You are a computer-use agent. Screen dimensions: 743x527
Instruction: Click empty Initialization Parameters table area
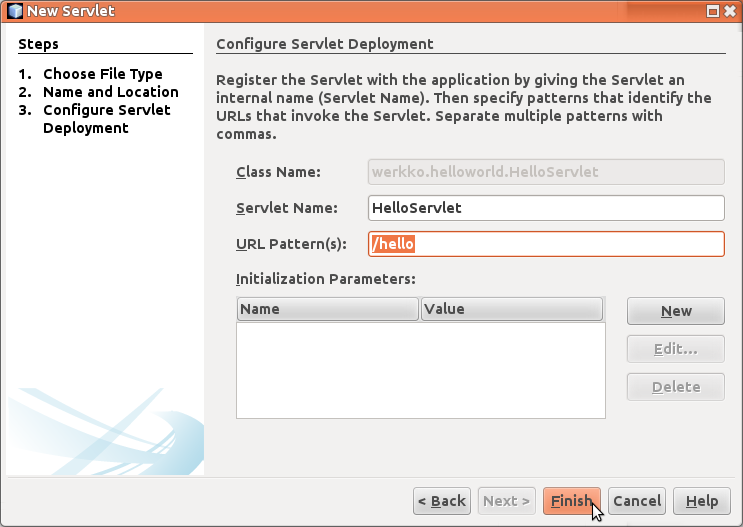tap(420, 368)
